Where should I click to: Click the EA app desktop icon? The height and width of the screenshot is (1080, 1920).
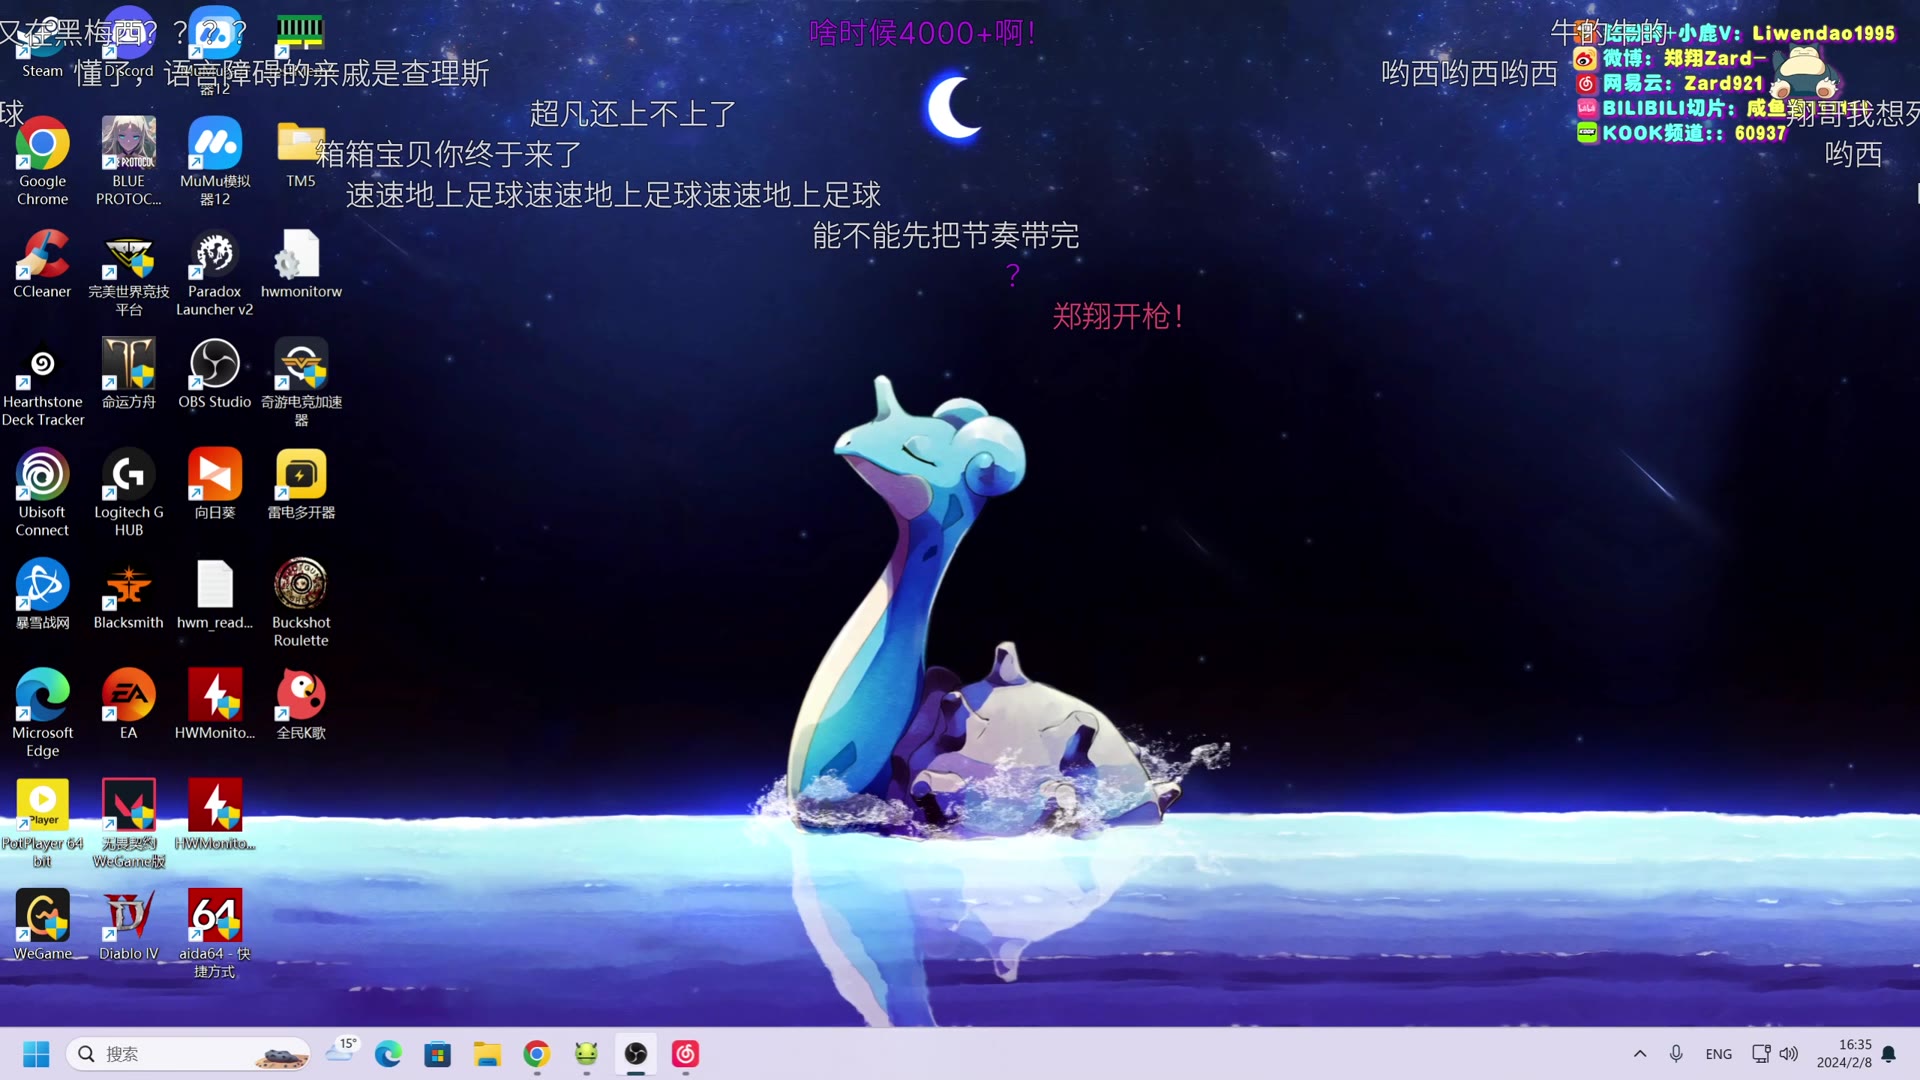[128, 696]
